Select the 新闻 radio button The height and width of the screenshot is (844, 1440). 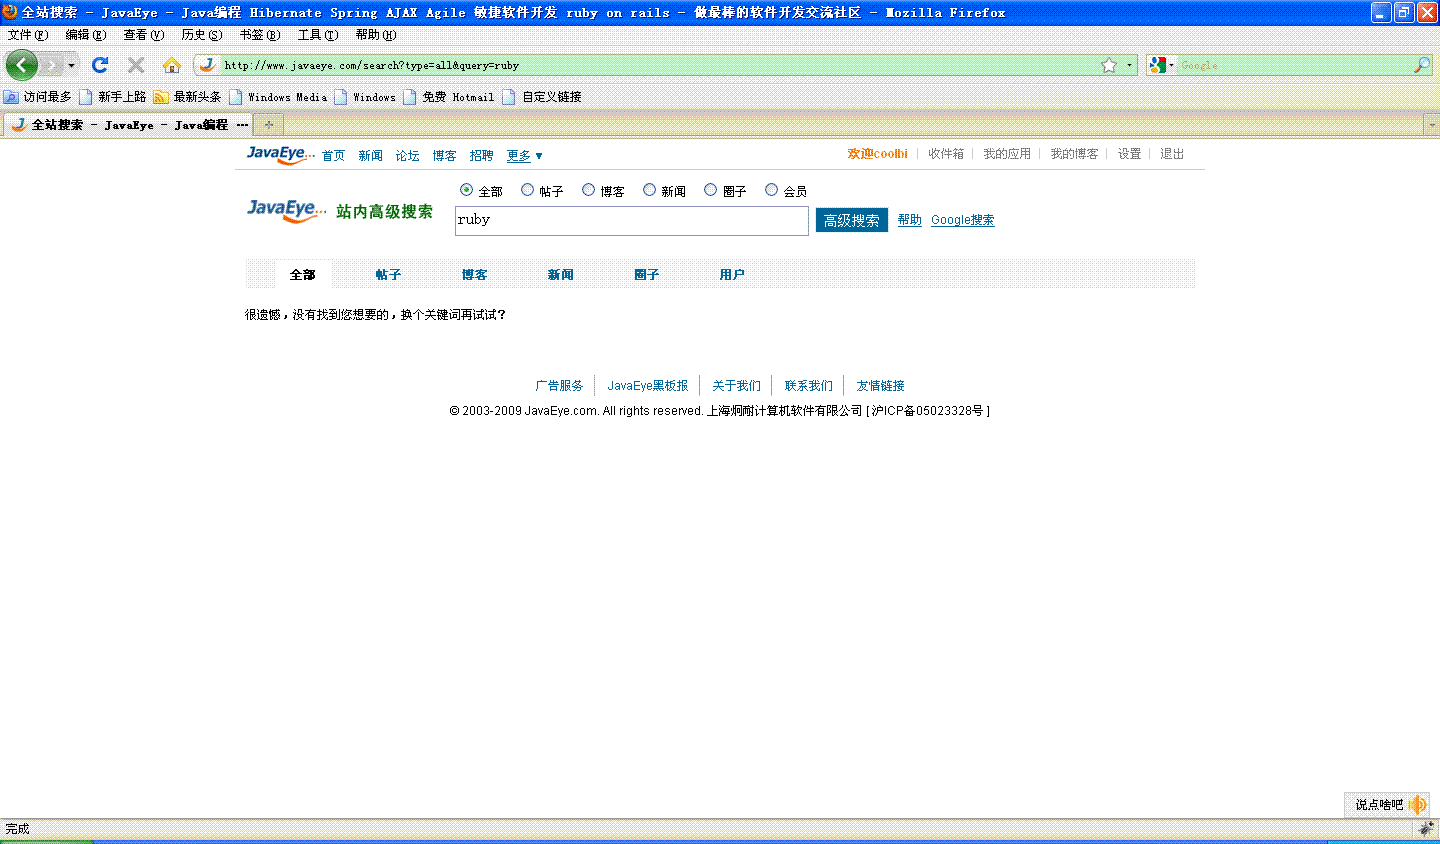point(649,190)
